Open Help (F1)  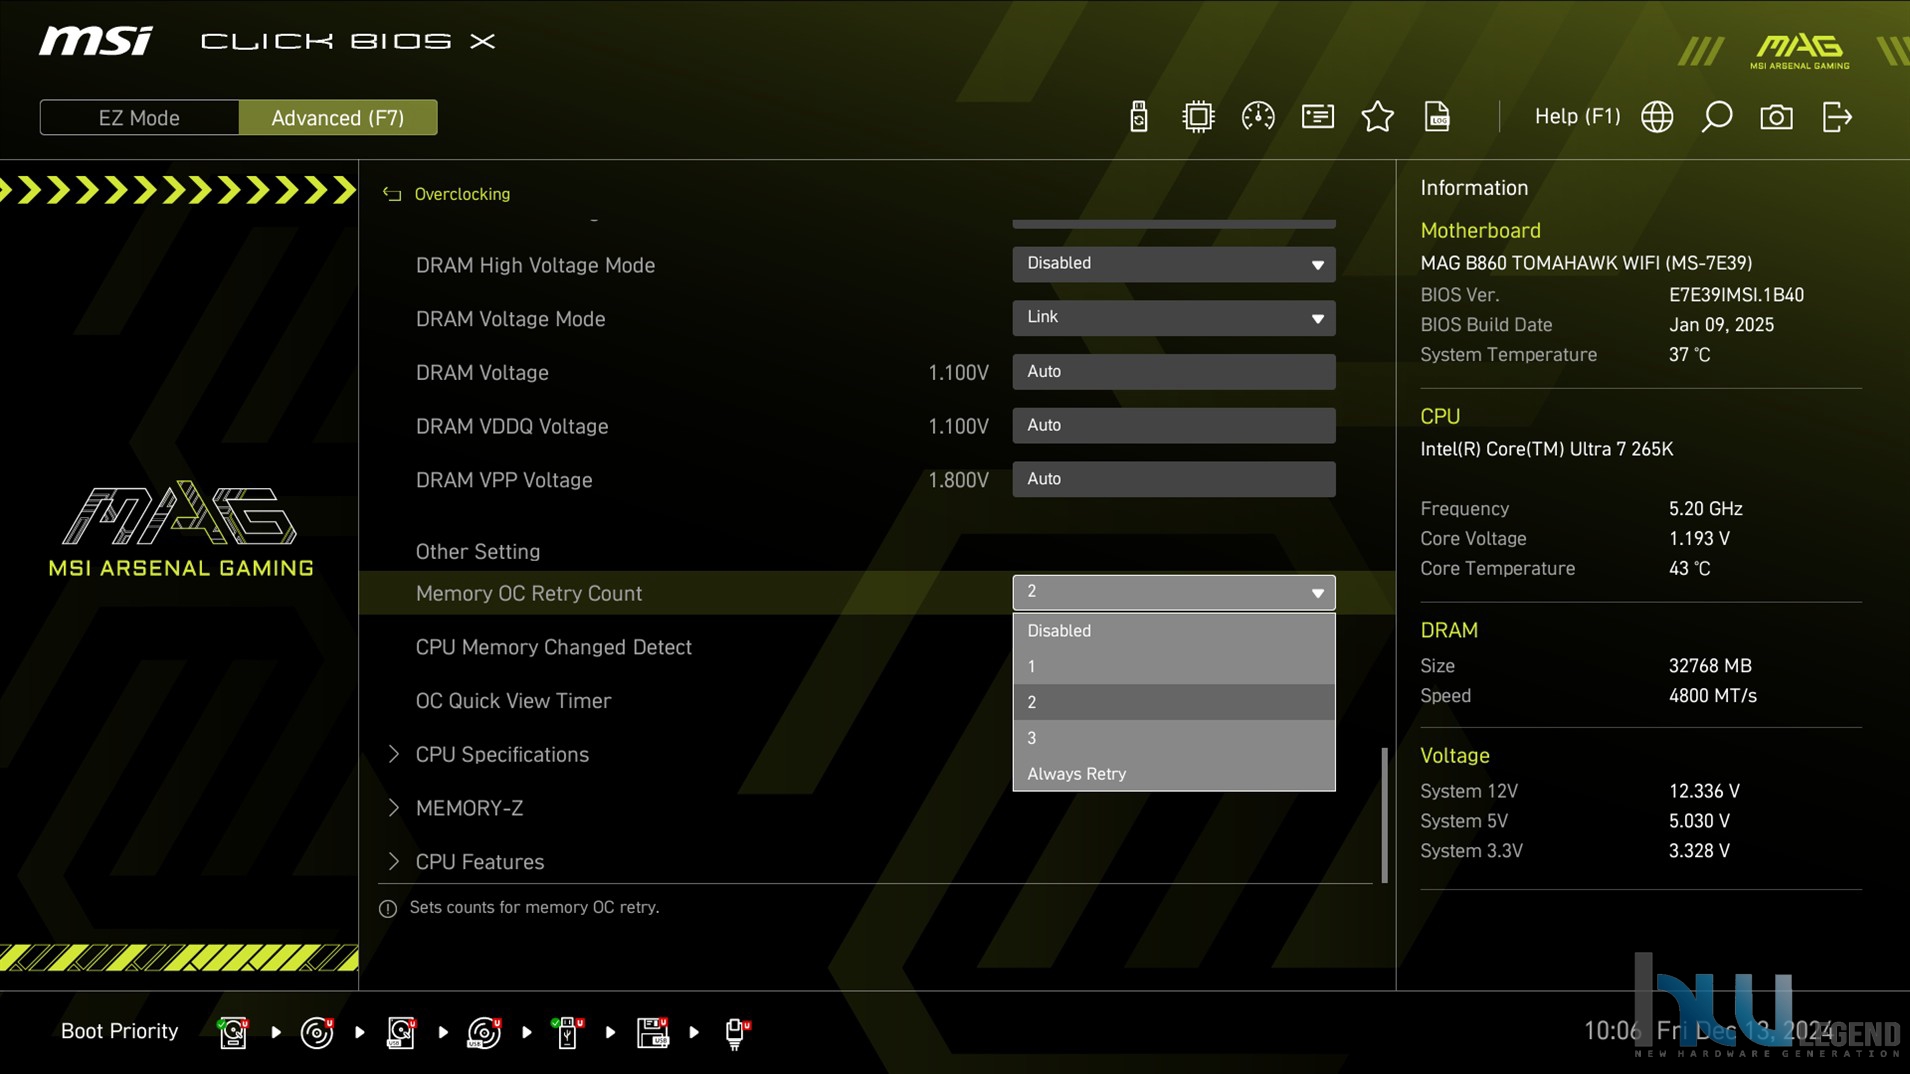tap(1577, 117)
